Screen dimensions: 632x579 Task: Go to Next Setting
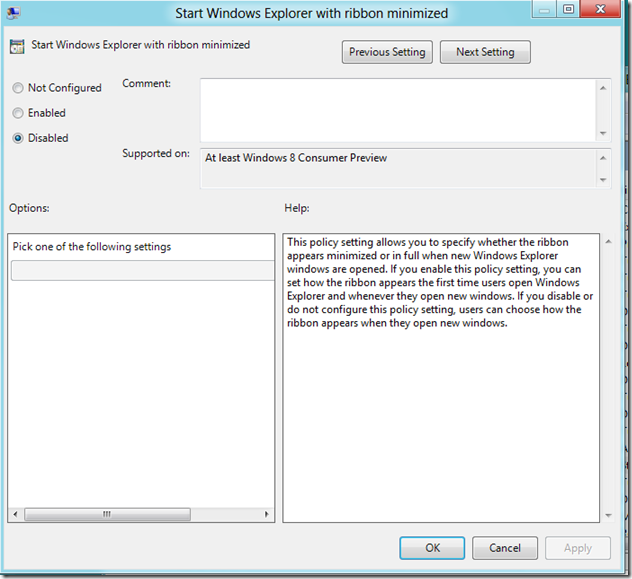485,52
